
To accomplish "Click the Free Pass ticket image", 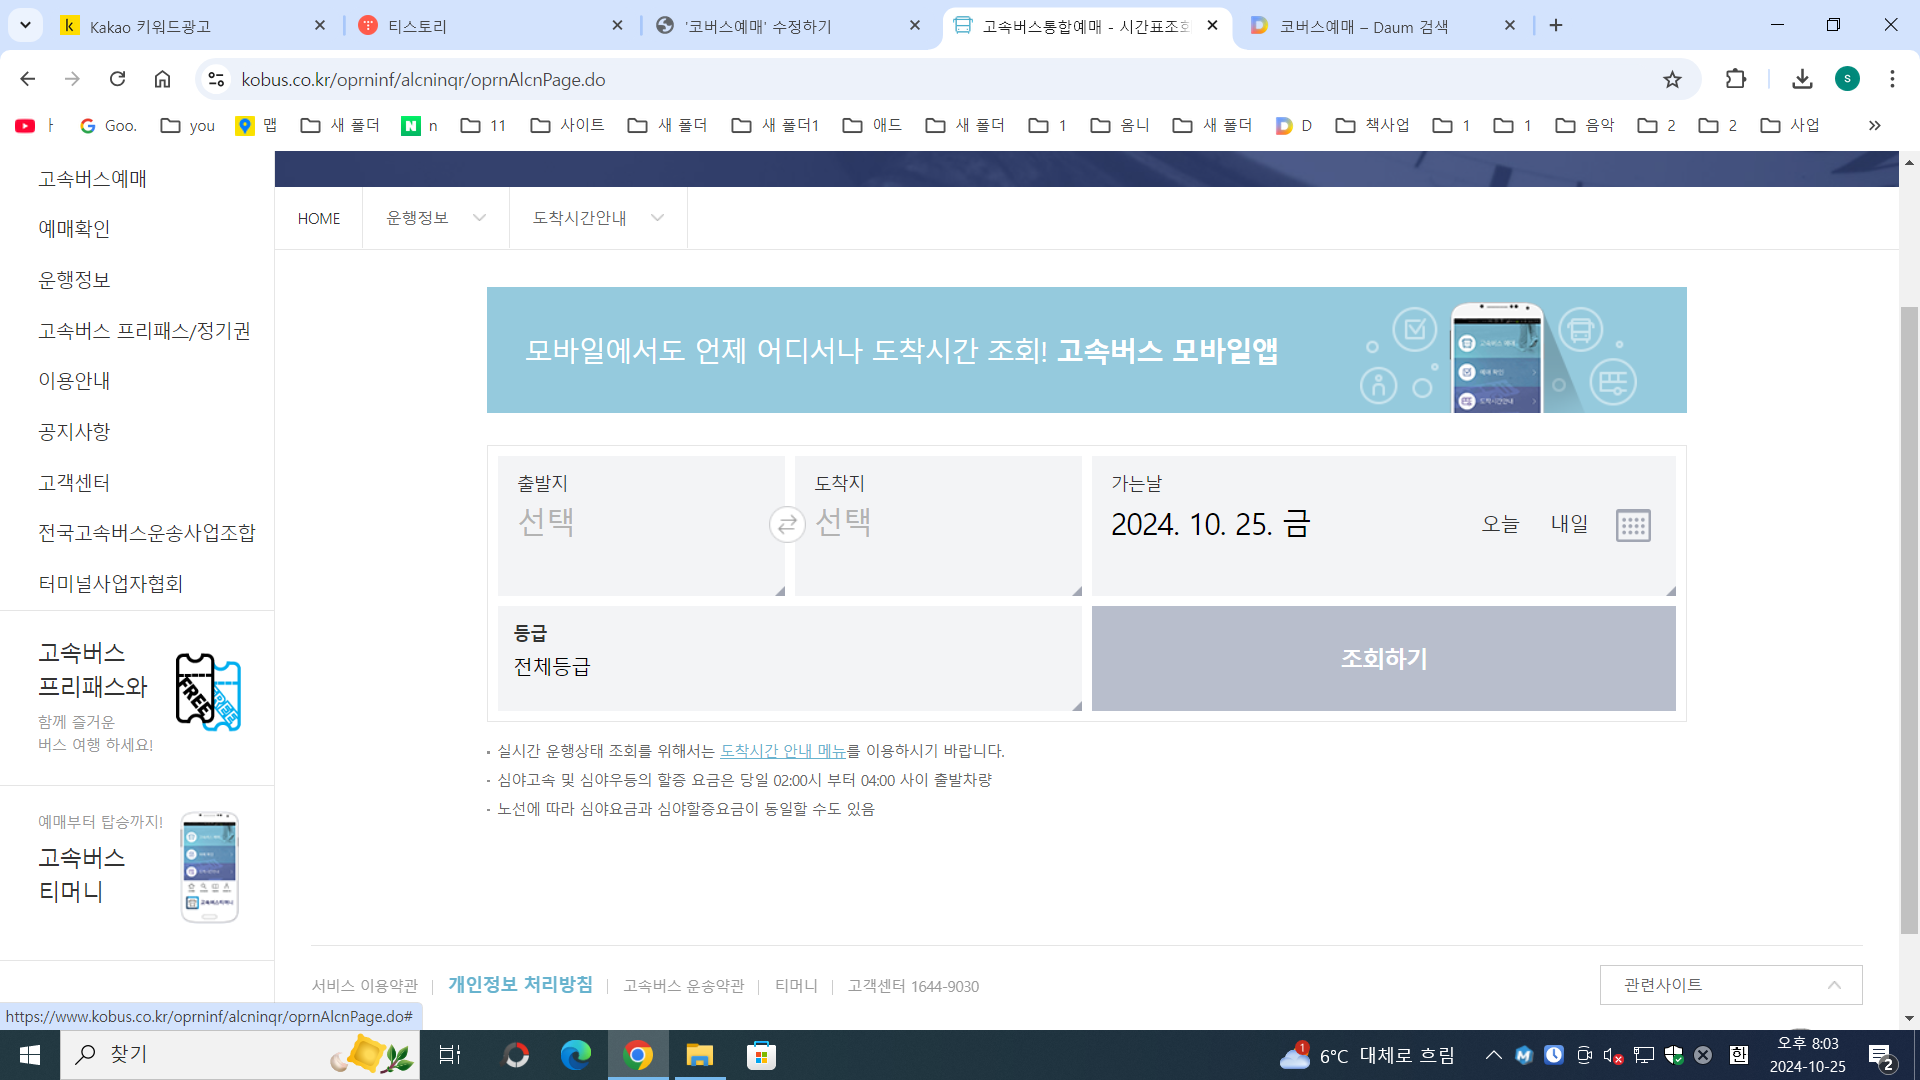I will [208, 692].
